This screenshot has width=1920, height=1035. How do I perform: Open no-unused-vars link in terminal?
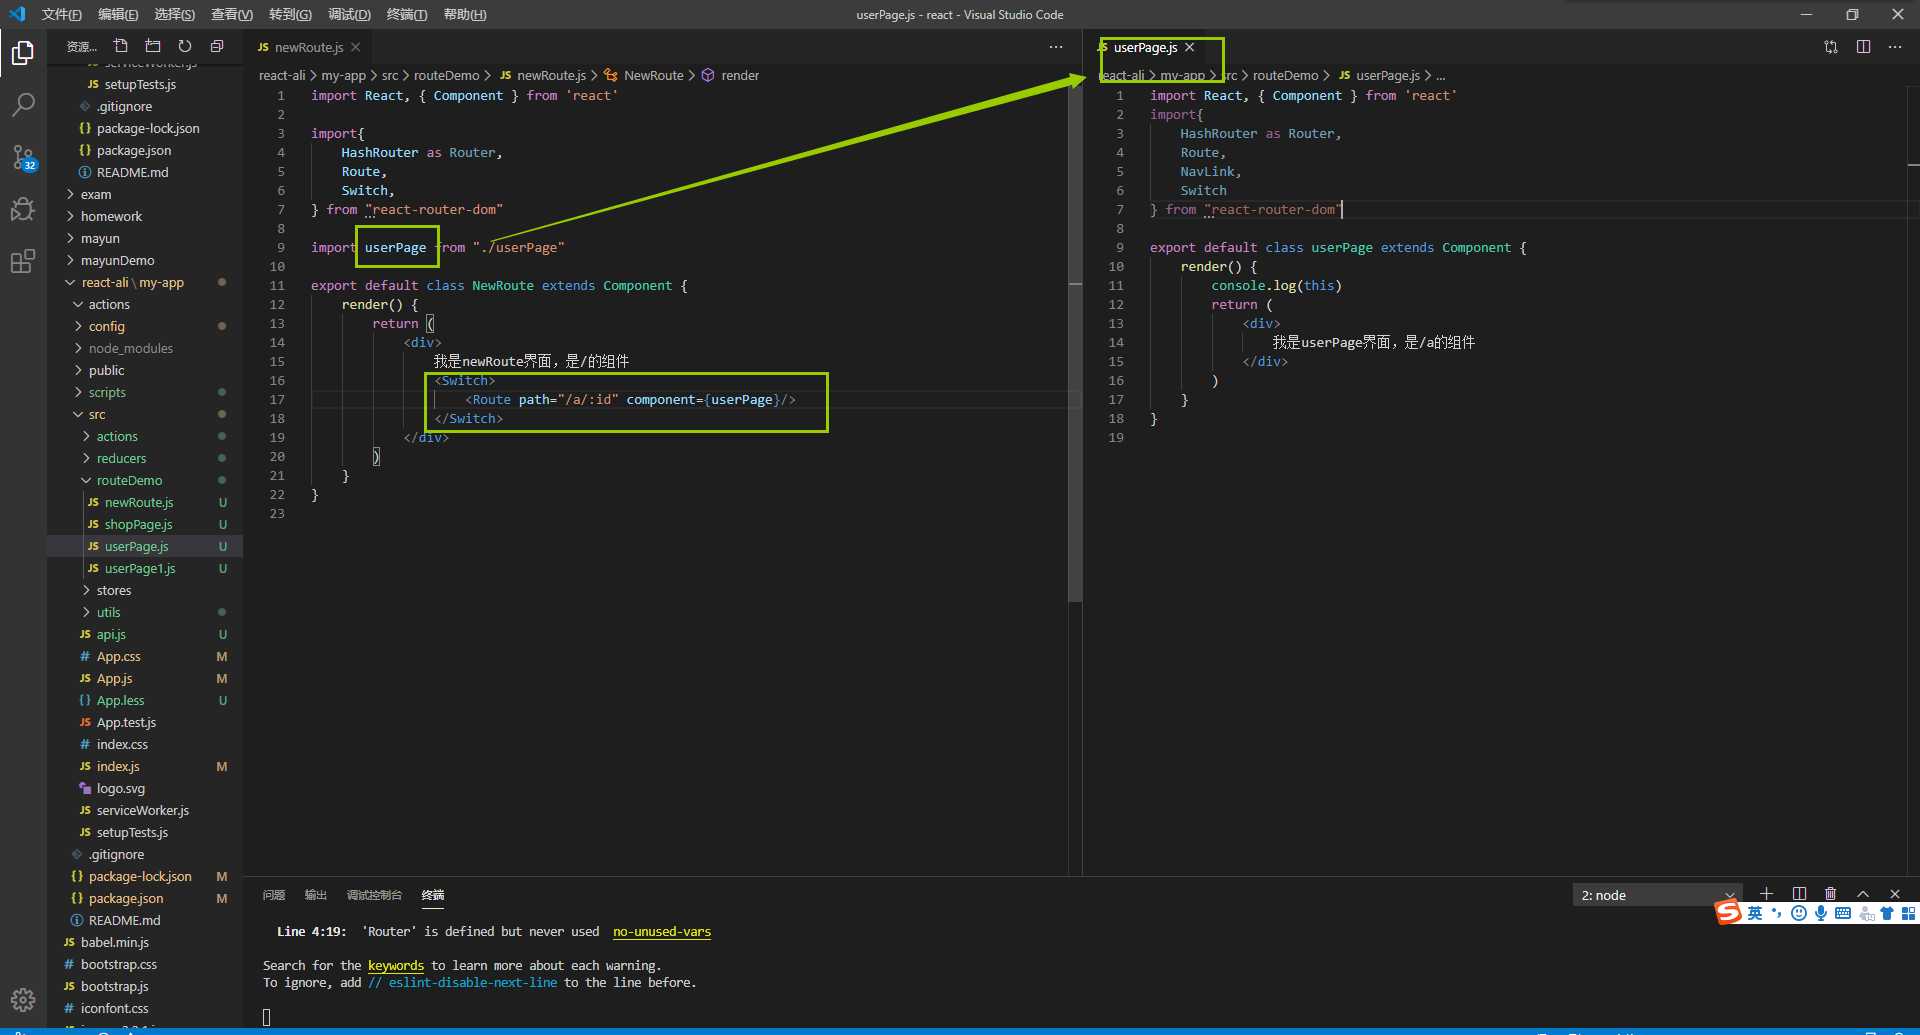click(x=662, y=931)
